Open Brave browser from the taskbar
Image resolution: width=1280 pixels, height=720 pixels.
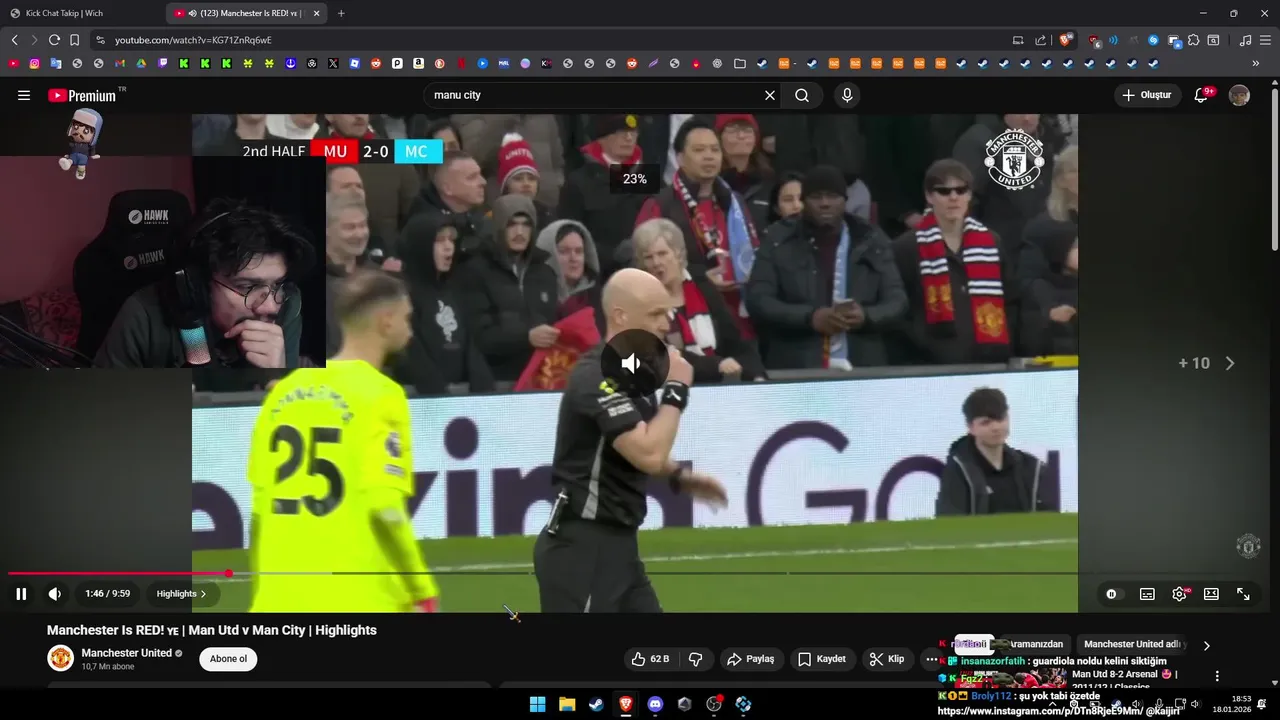626,704
